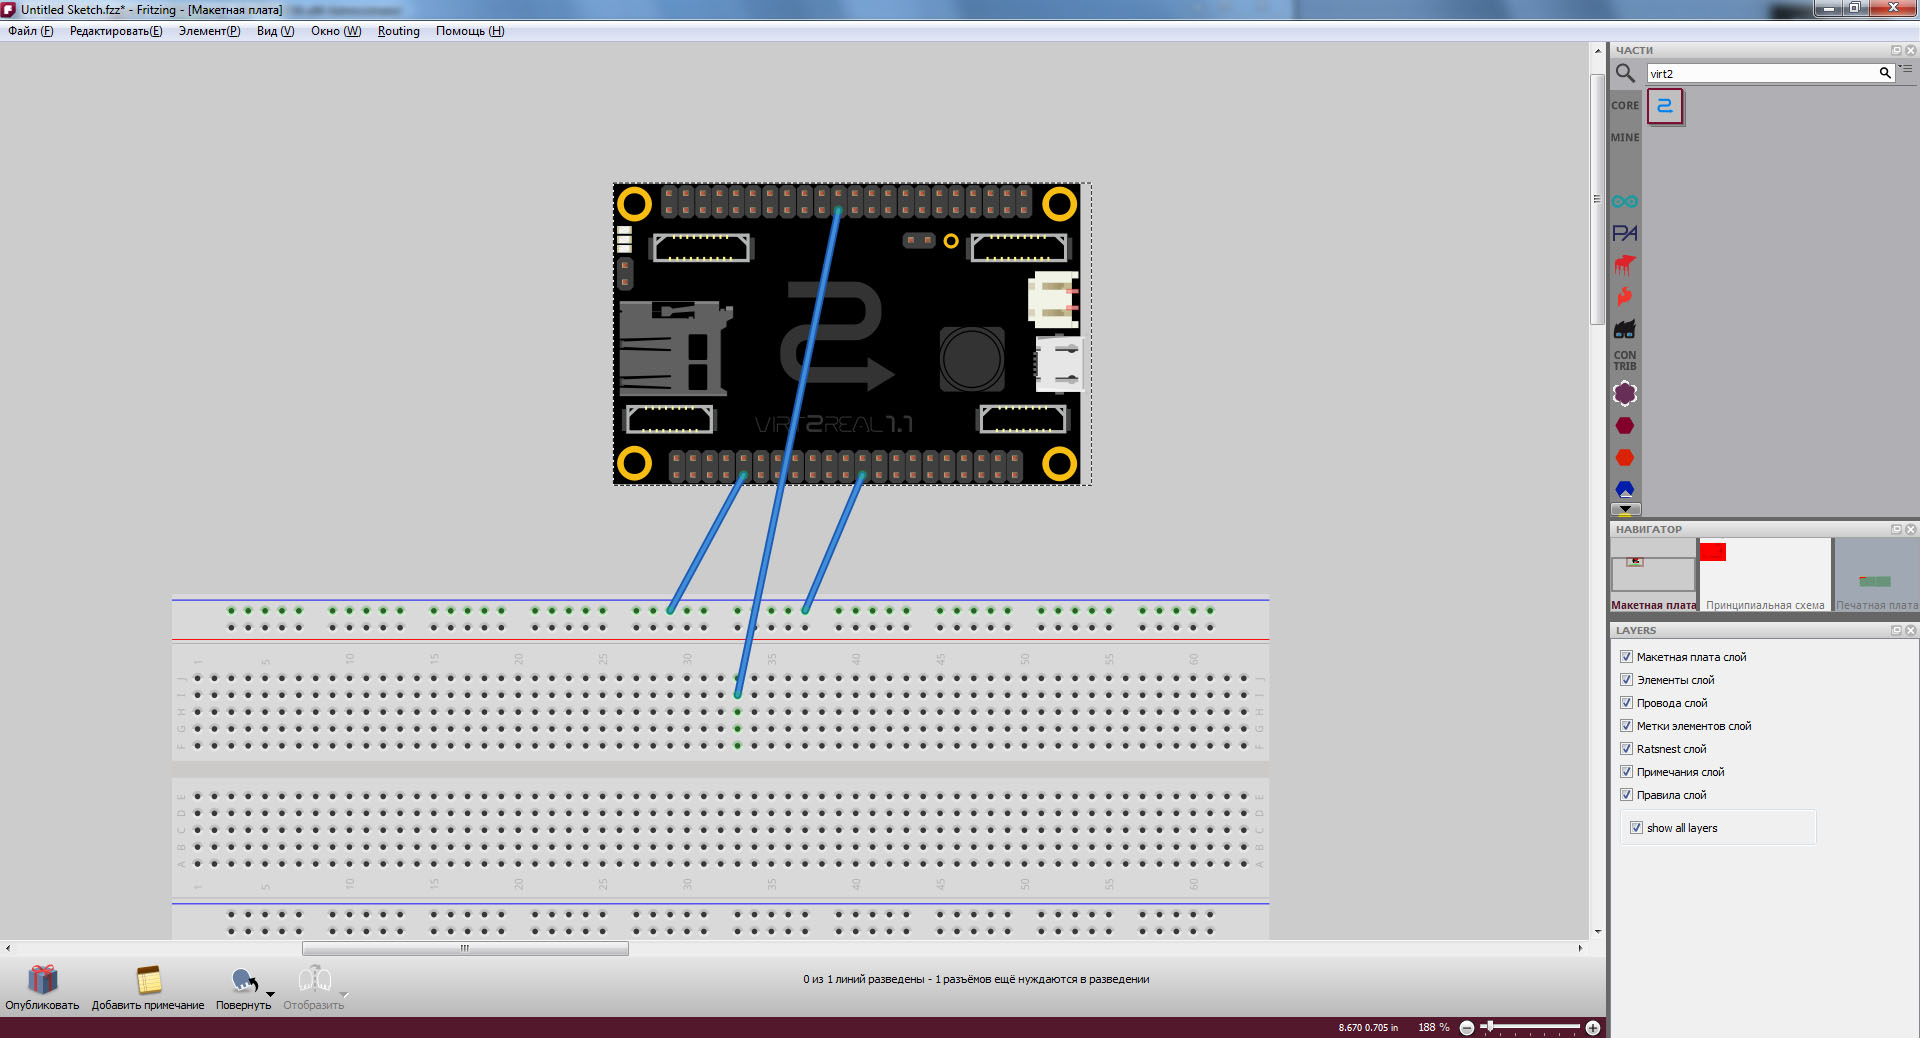
Task: Click the zoom in plus icon
Action: pos(1593,1028)
